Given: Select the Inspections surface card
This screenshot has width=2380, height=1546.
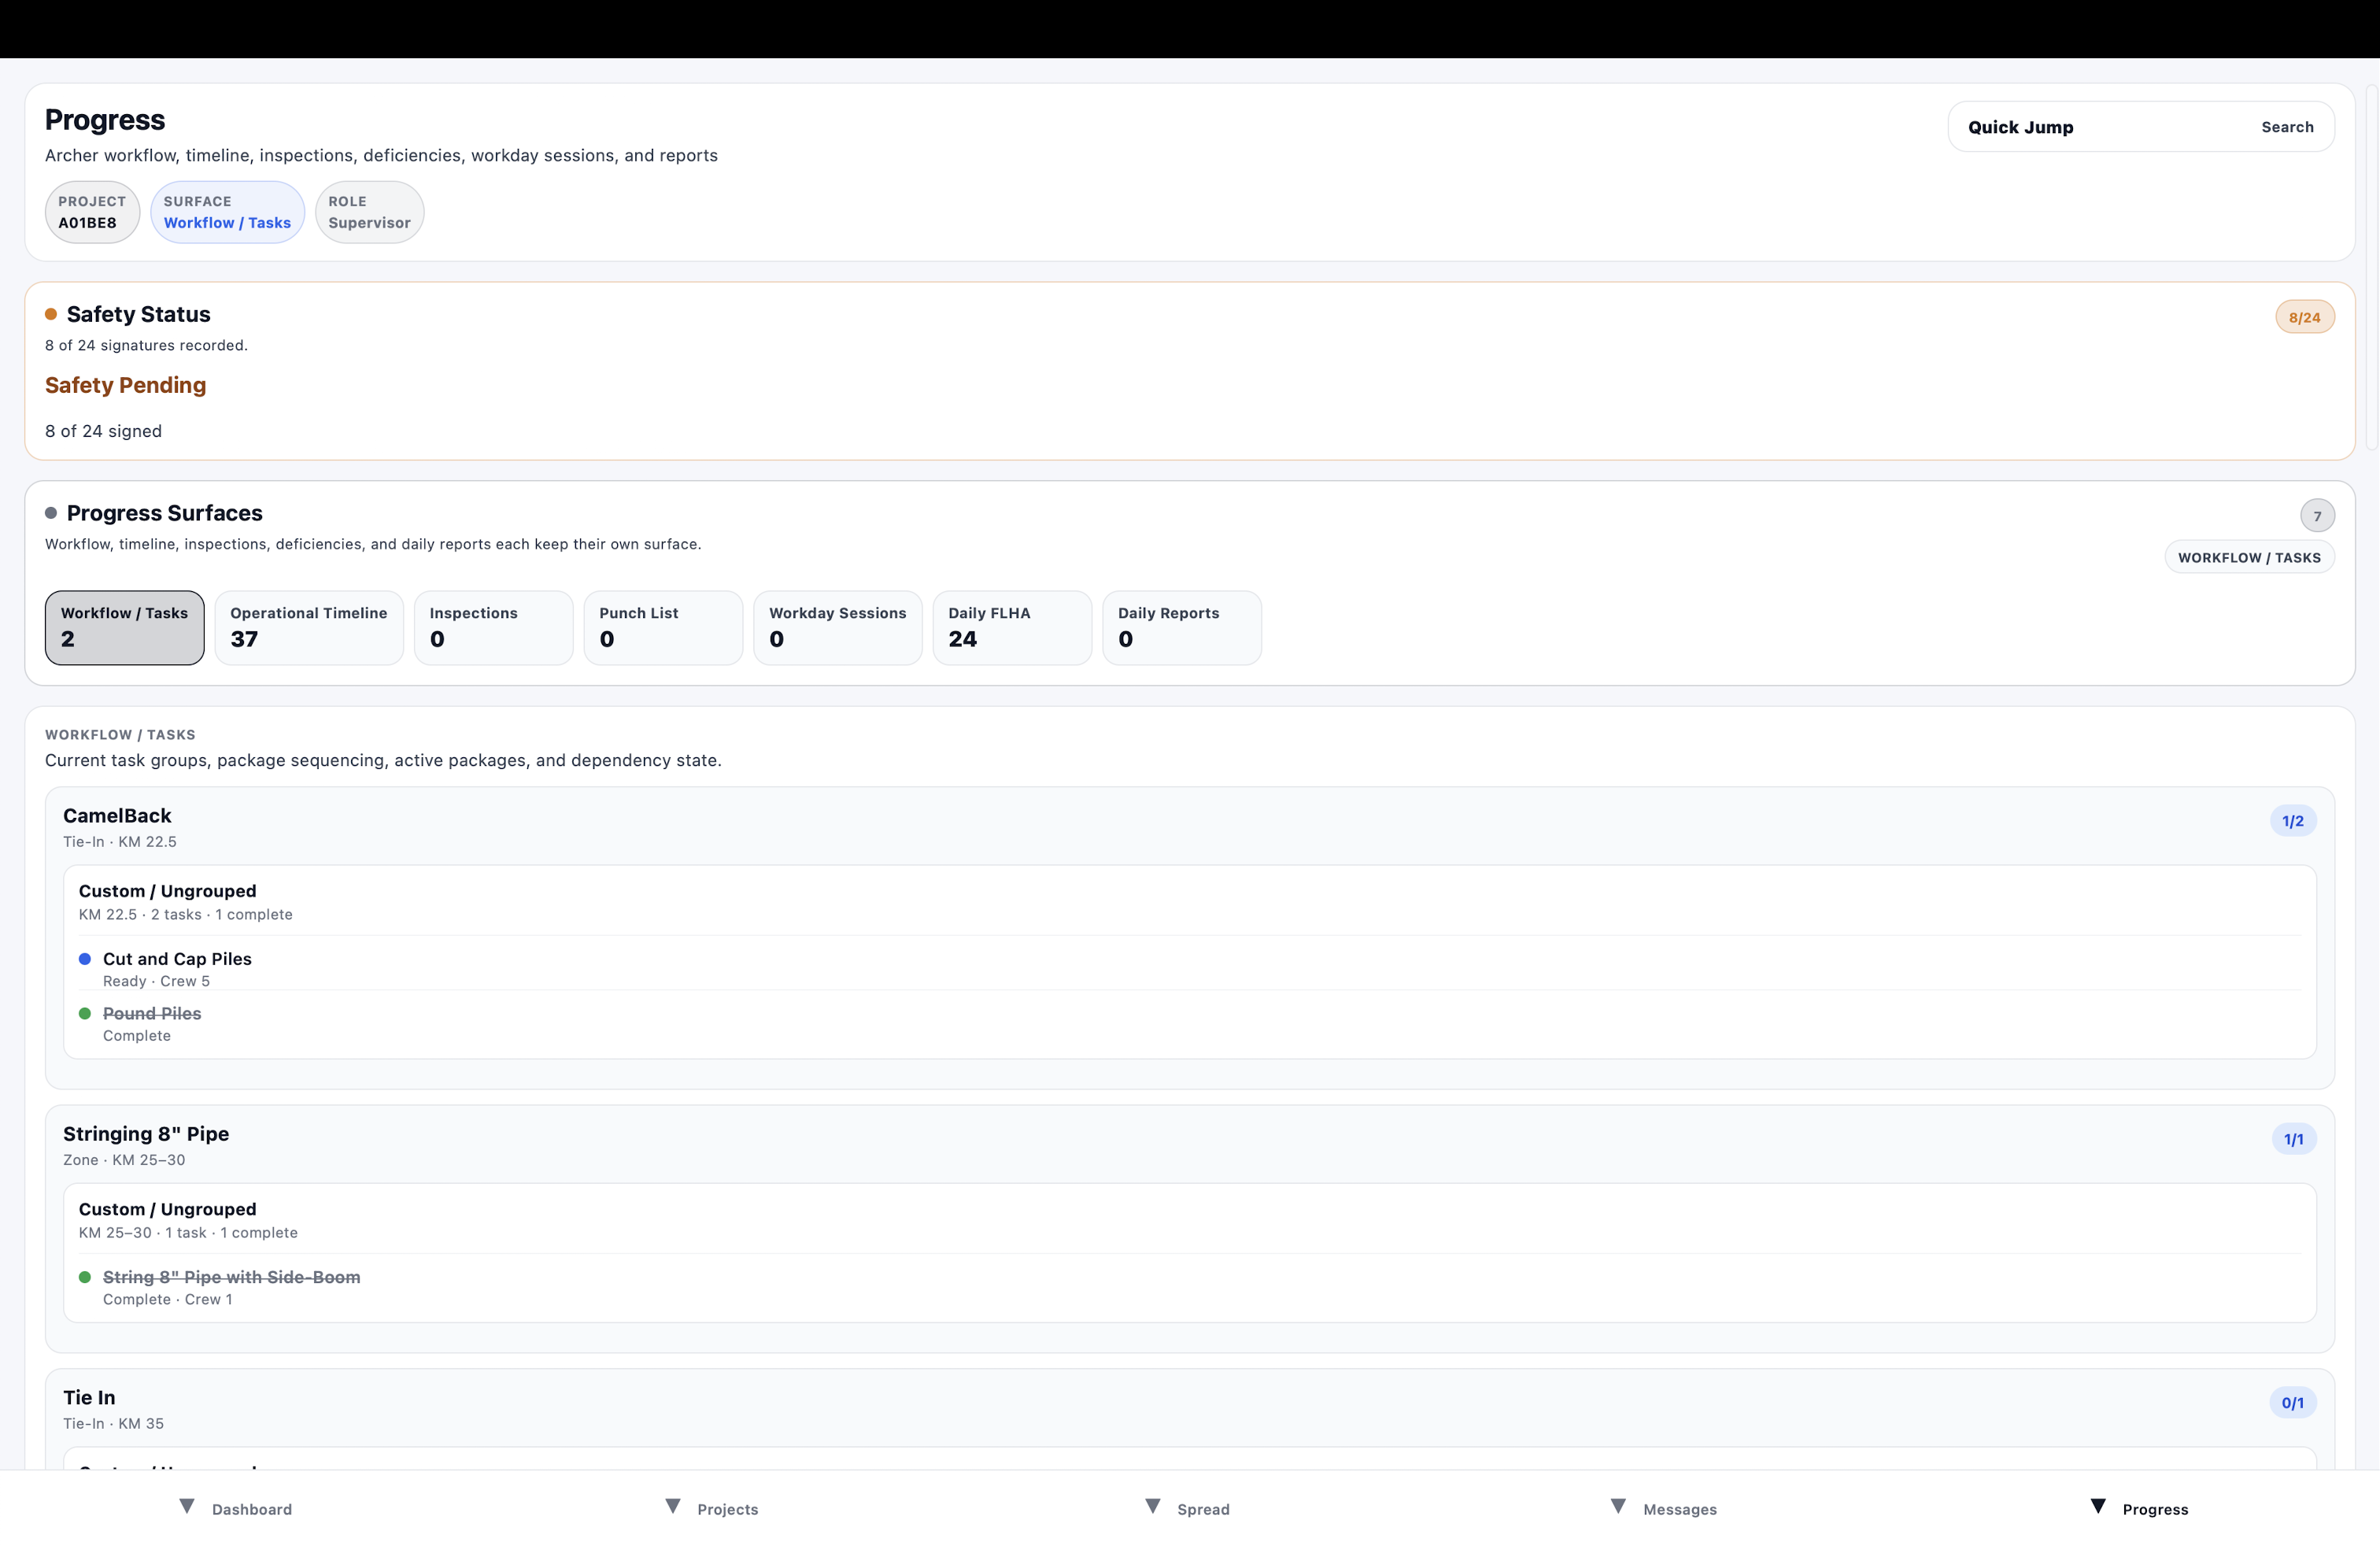Looking at the screenshot, I should [494, 627].
